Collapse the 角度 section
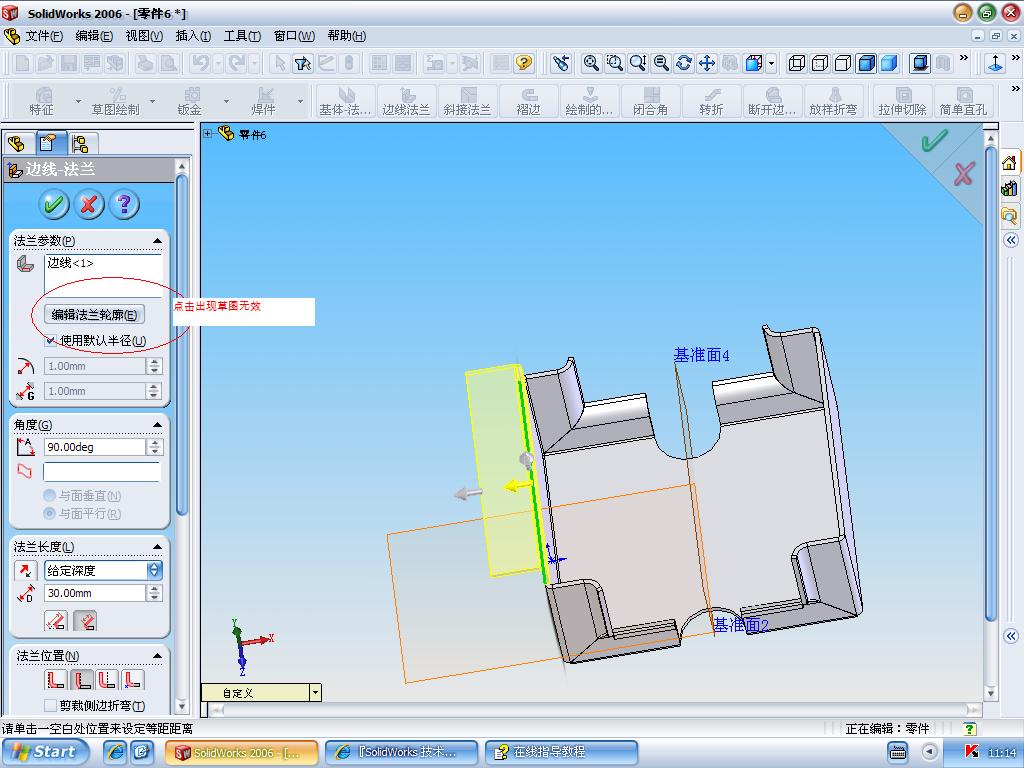Screen dimensions: 1024x768 point(157,424)
